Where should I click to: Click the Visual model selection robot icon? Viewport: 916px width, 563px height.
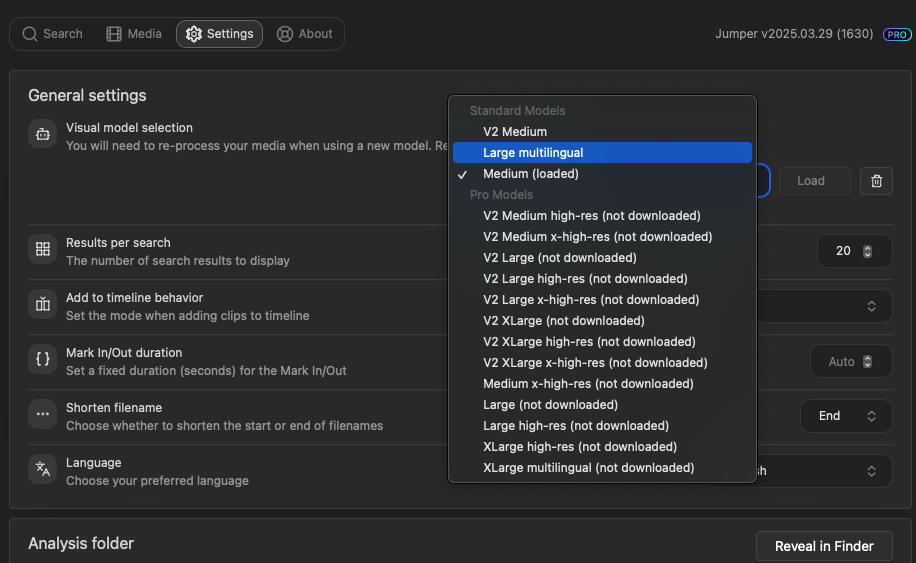tap(43, 134)
